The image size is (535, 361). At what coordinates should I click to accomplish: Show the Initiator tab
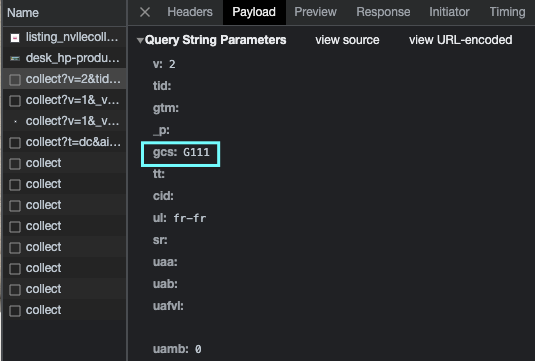click(449, 12)
